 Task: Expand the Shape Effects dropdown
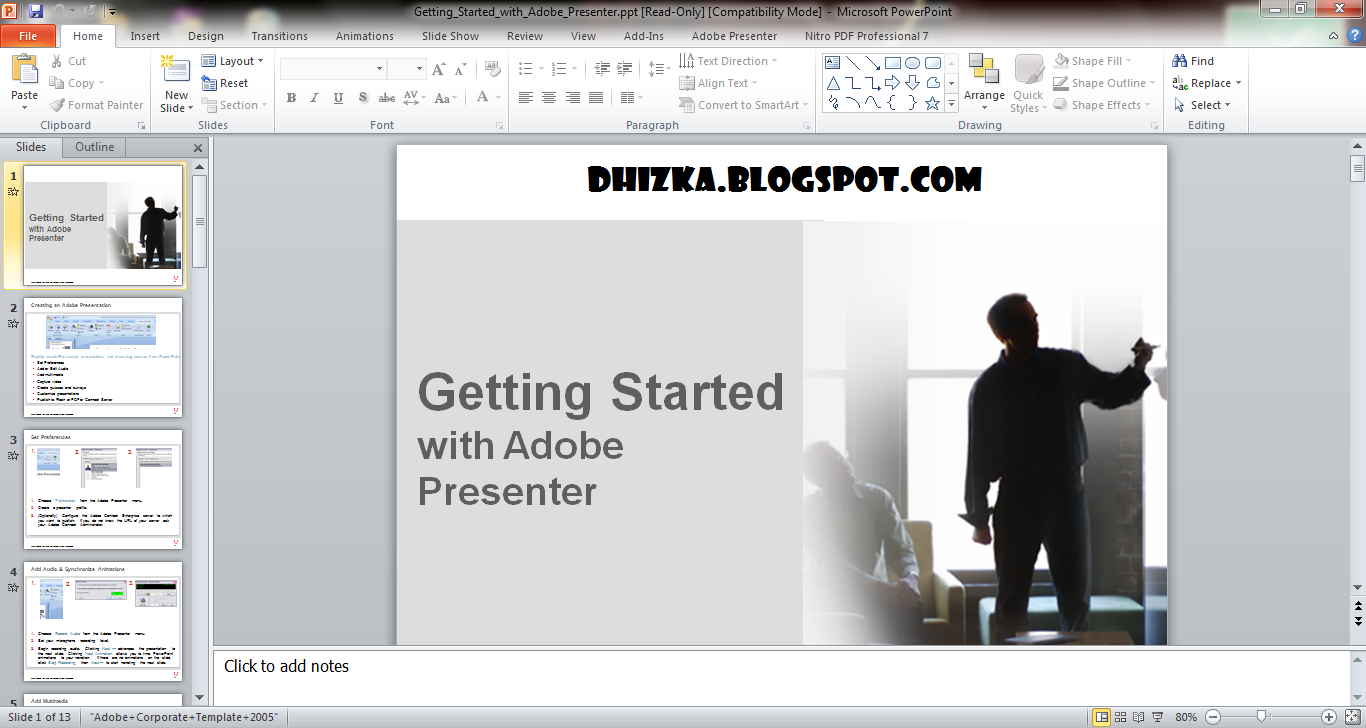(1103, 105)
